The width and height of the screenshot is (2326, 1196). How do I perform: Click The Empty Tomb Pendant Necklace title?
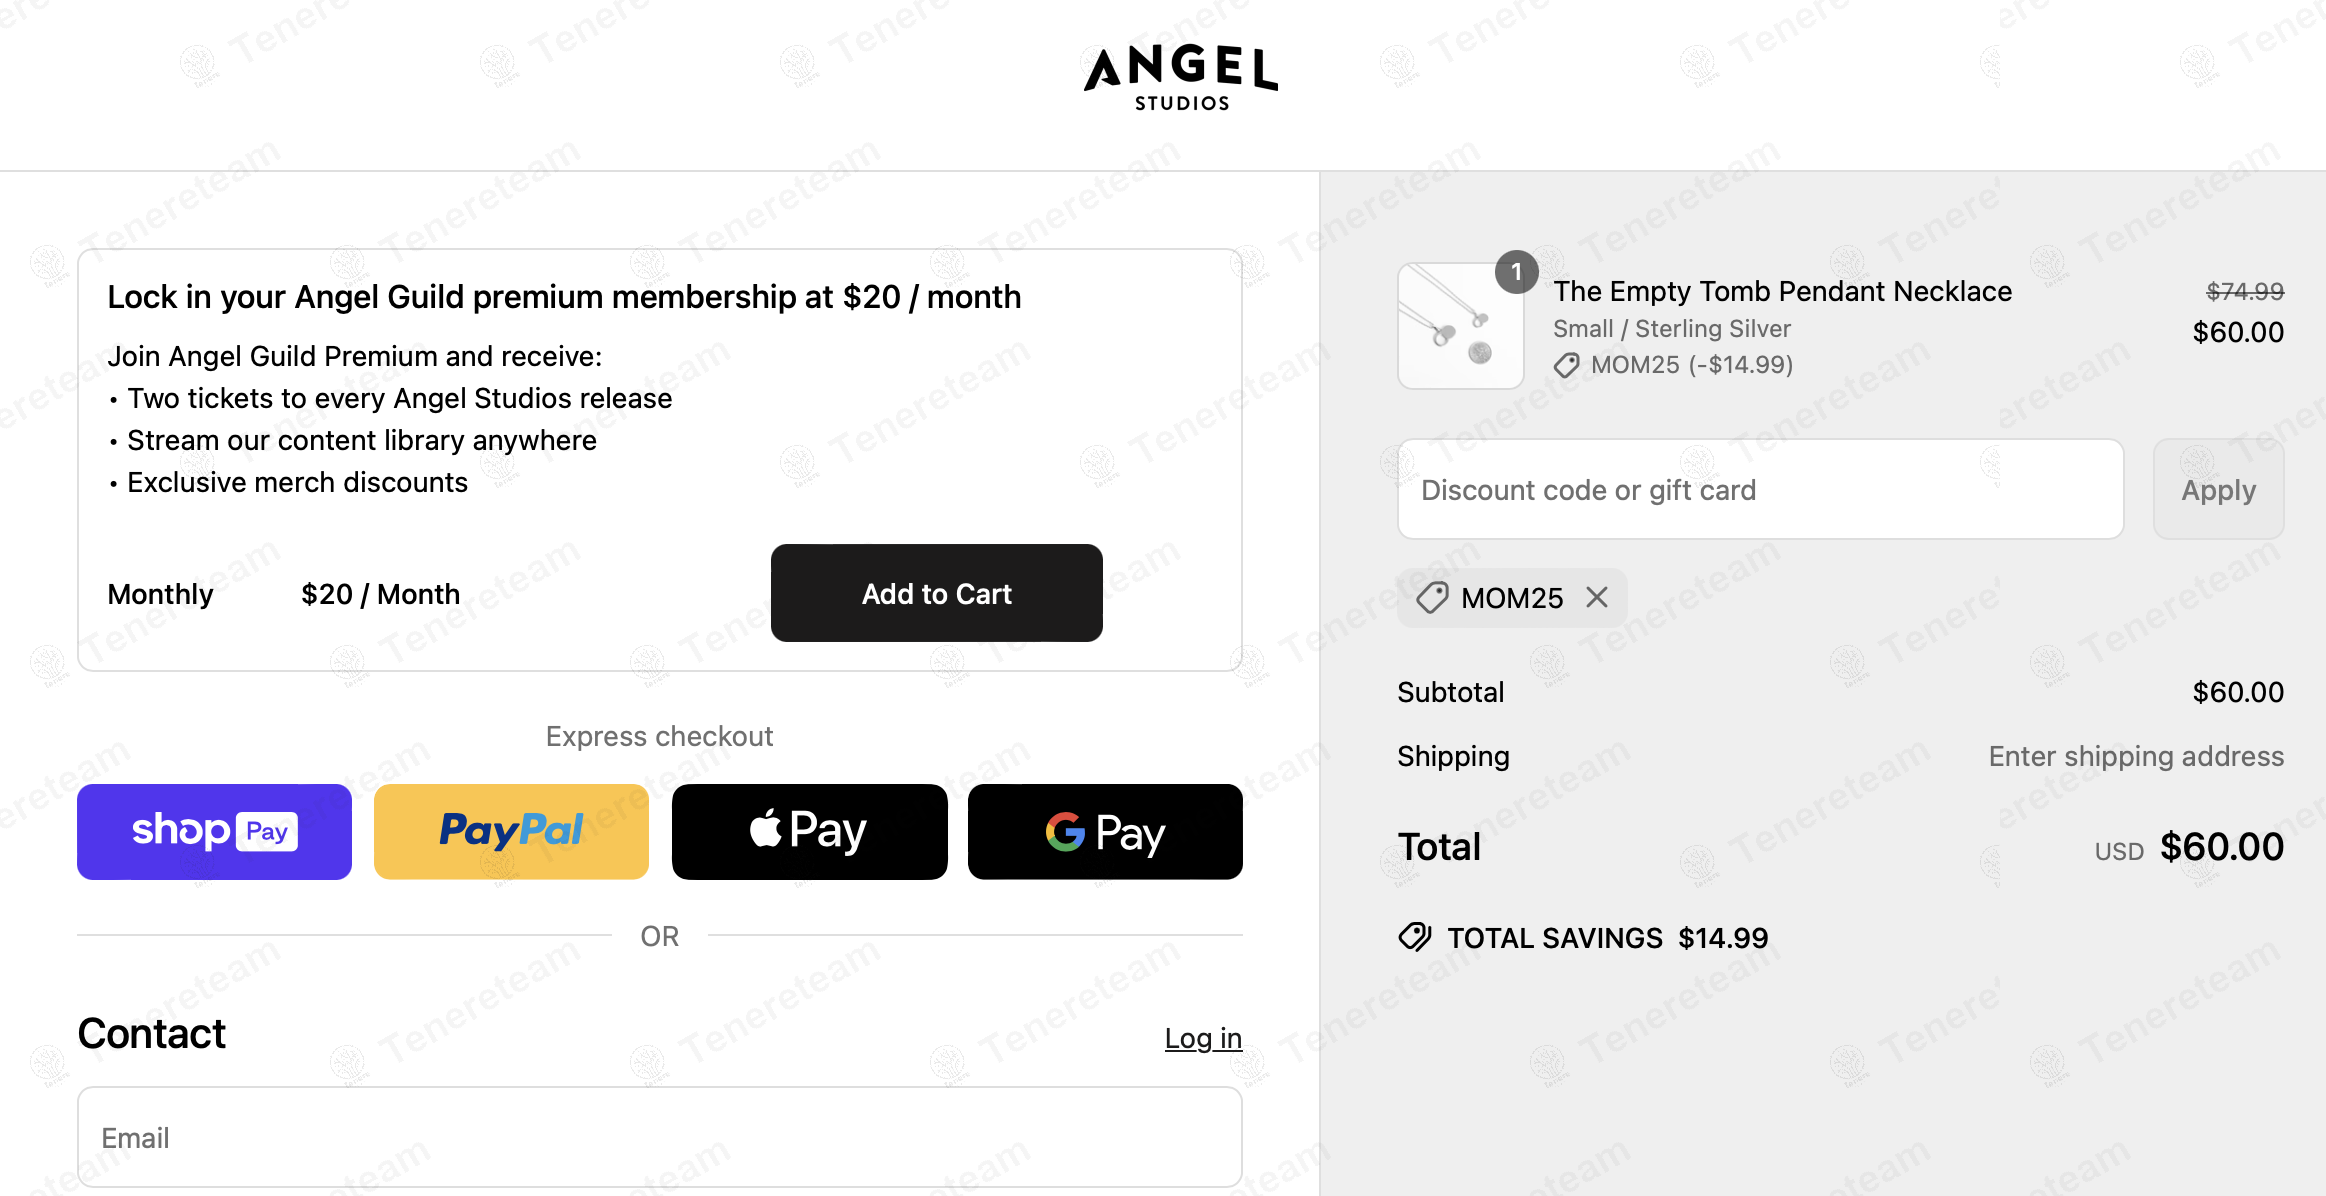tap(1782, 291)
